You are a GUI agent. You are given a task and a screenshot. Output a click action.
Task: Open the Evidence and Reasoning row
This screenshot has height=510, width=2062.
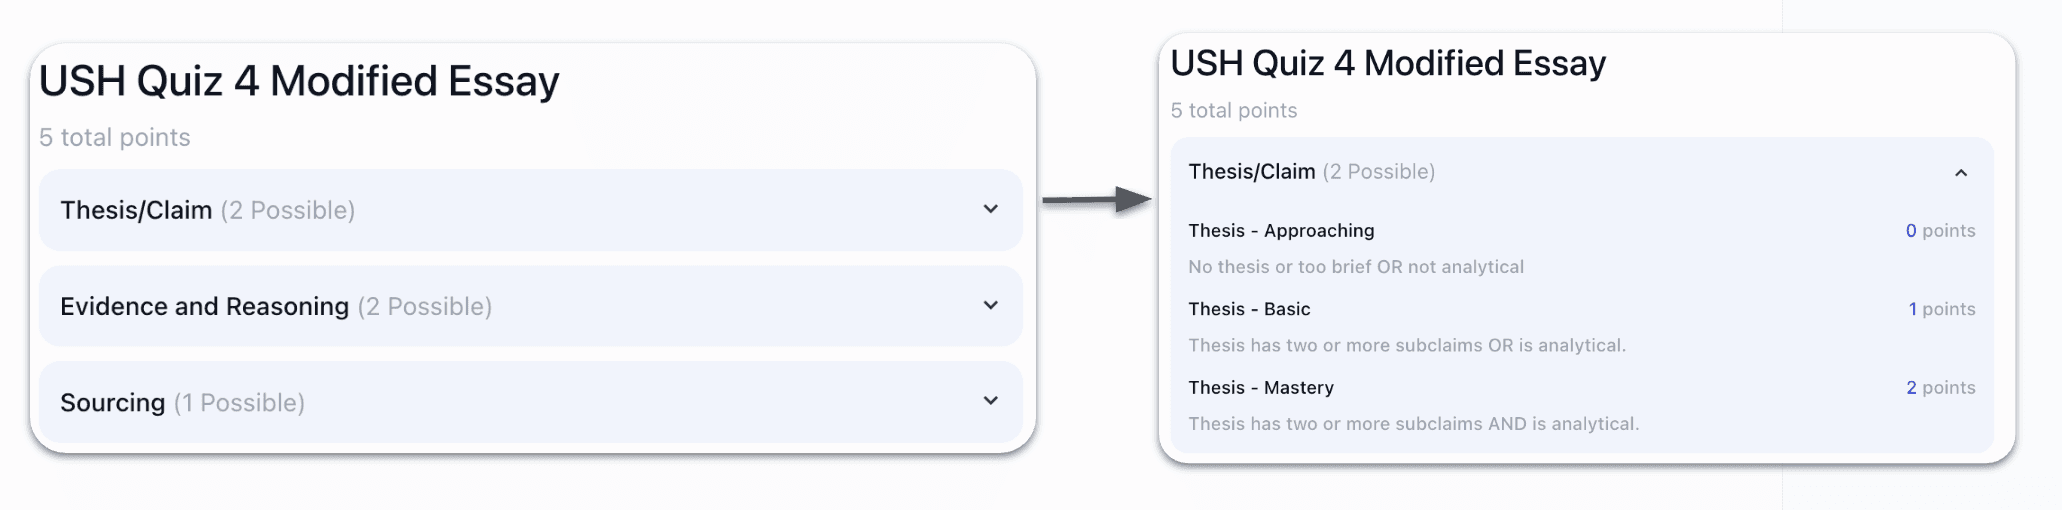(x=530, y=306)
